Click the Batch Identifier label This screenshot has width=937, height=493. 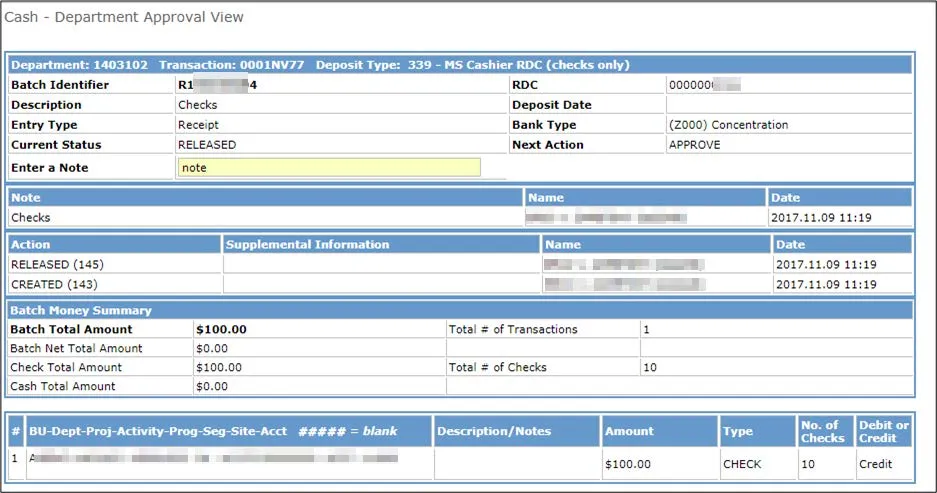pyautogui.click(x=60, y=85)
